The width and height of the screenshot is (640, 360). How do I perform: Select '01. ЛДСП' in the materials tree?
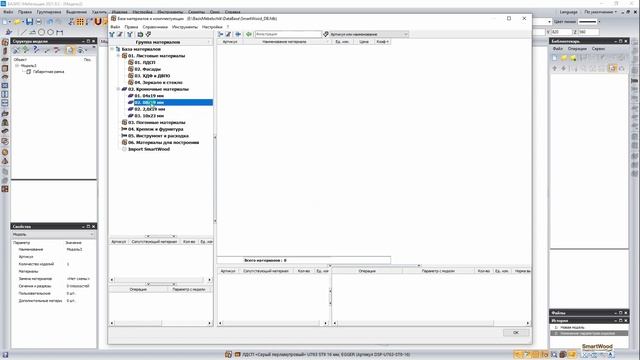145,62
